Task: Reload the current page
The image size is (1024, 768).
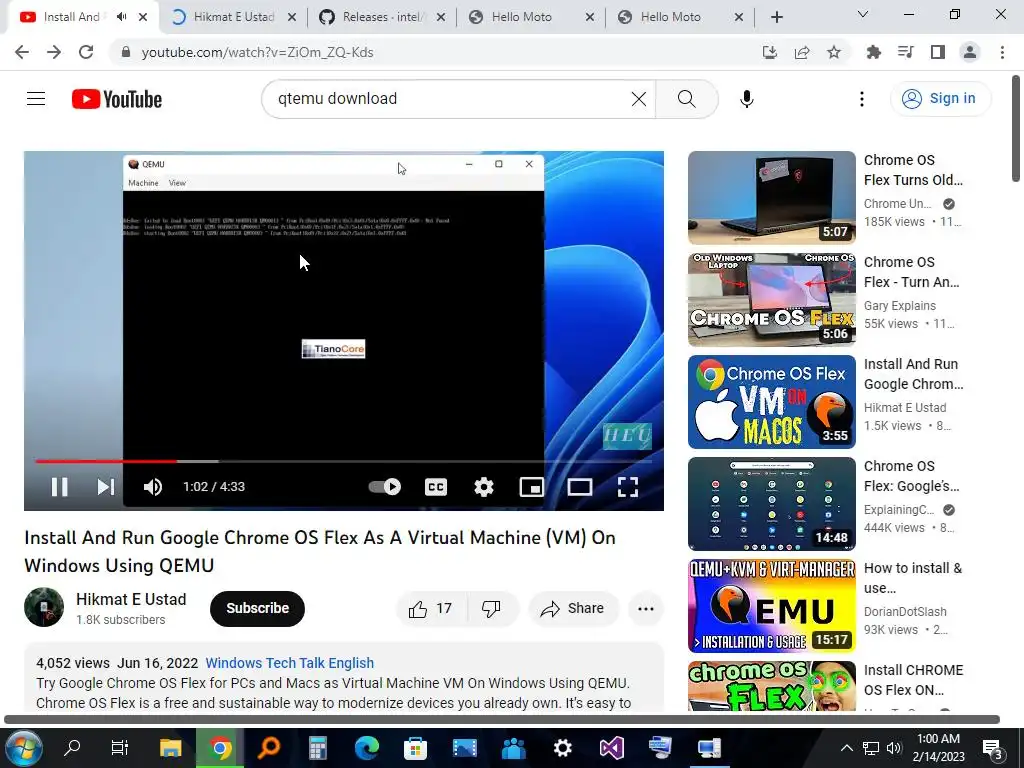Action: [86, 52]
